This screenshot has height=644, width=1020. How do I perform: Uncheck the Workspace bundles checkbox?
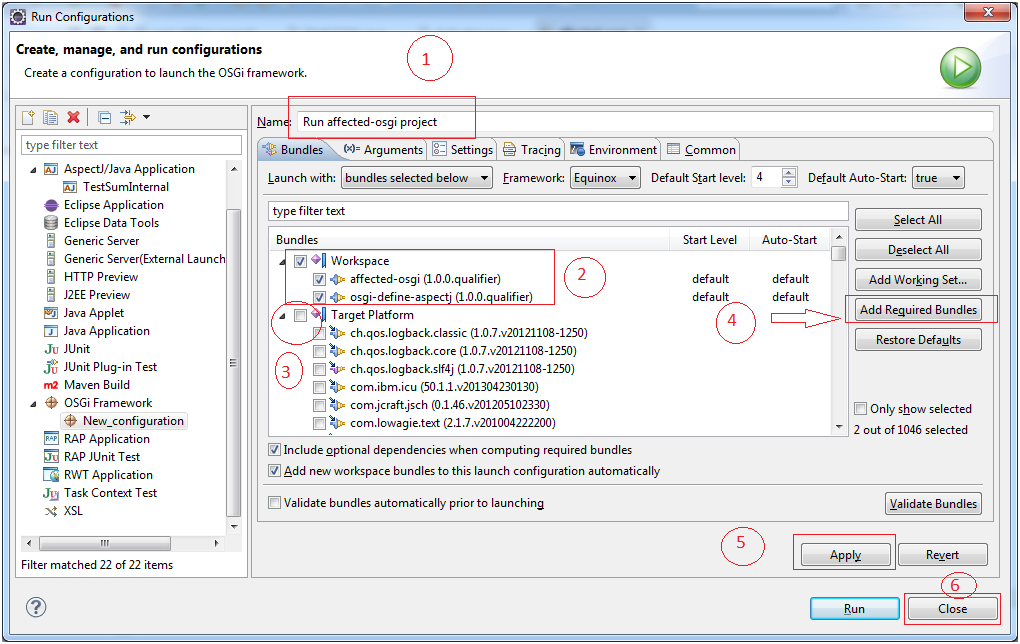point(300,262)
